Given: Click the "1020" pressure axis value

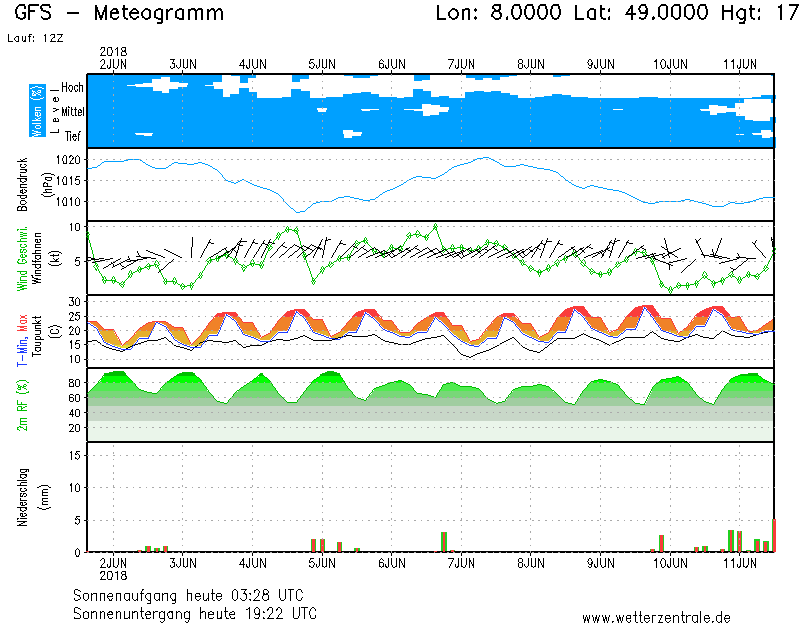Looking at the screenshot, I should 68,160.
